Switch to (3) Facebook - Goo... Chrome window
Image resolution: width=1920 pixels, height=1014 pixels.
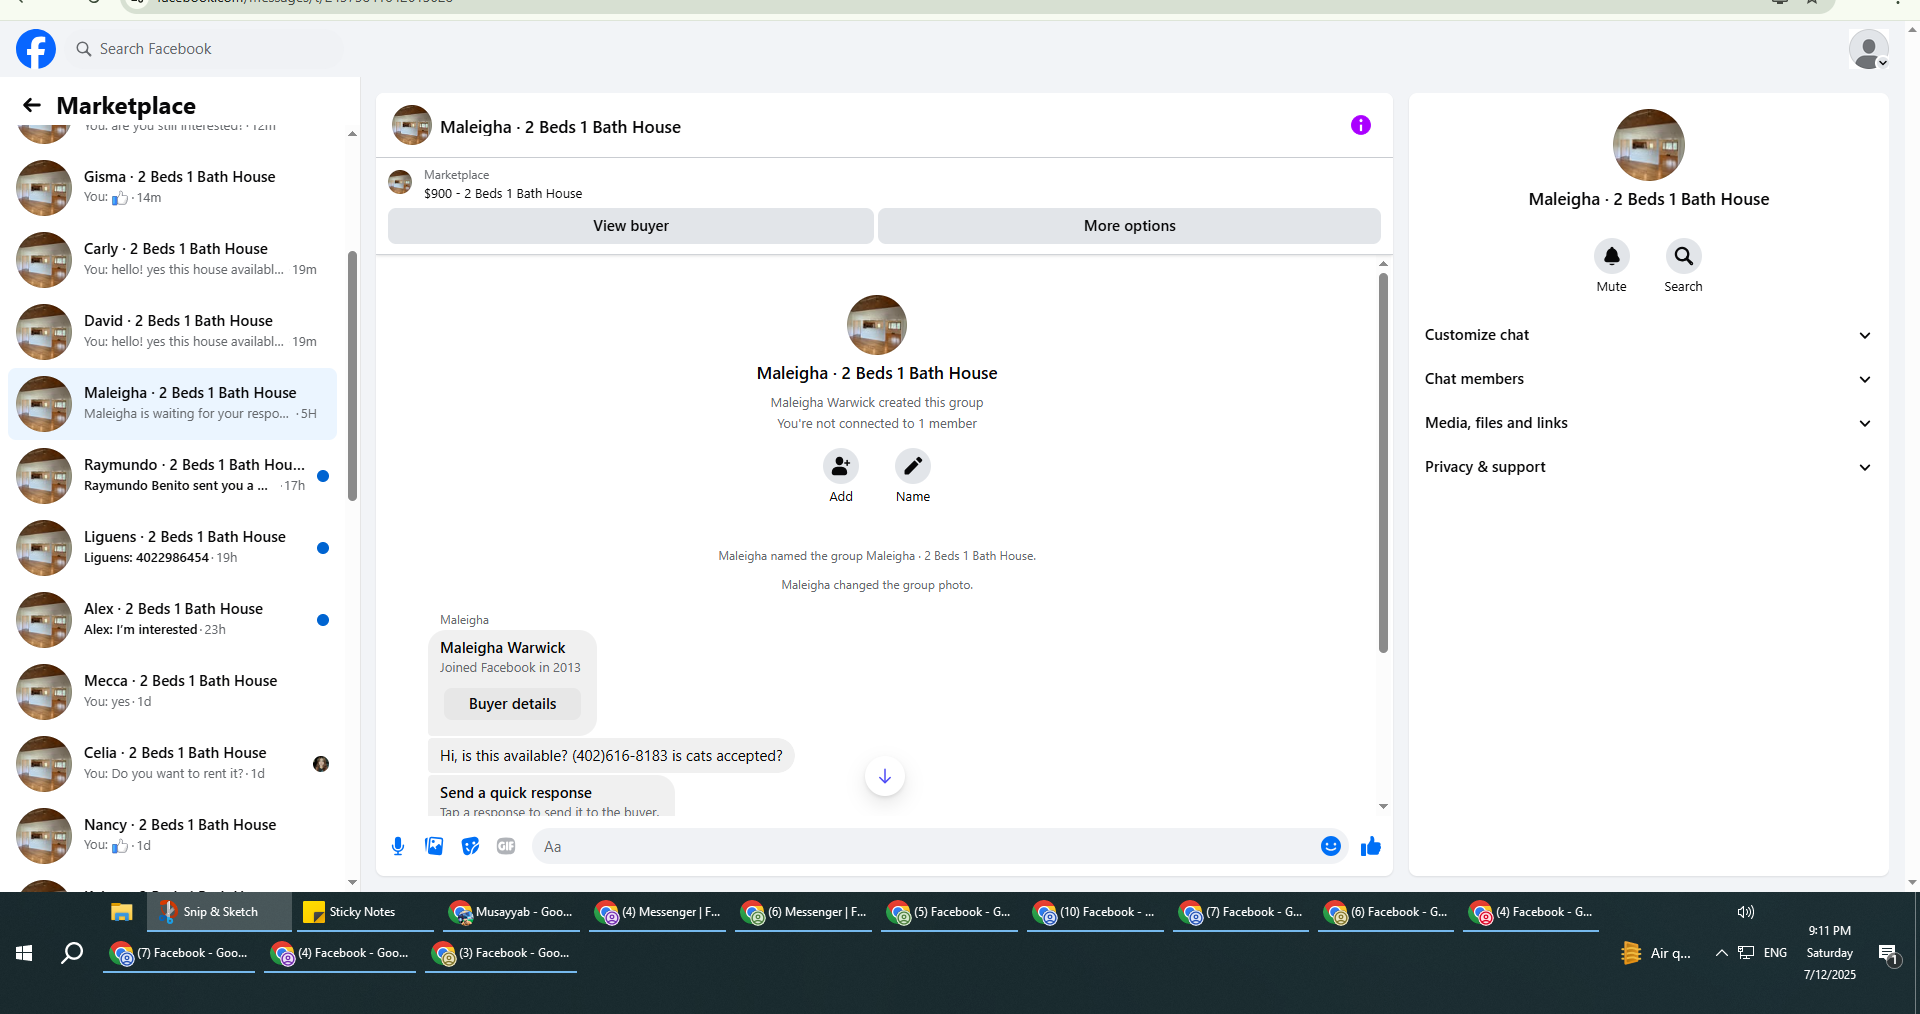point(501,953)
